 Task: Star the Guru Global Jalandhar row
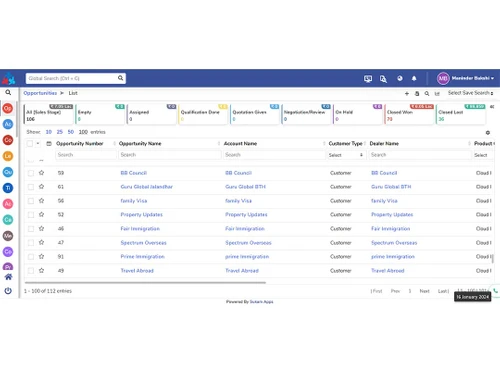[x=41, y=187]
